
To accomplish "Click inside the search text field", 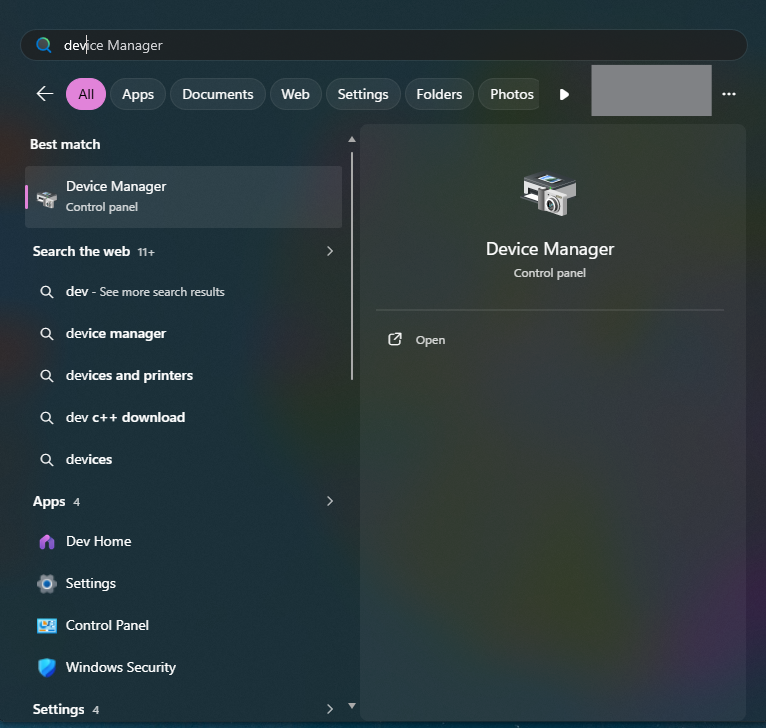I will point(383,45).
